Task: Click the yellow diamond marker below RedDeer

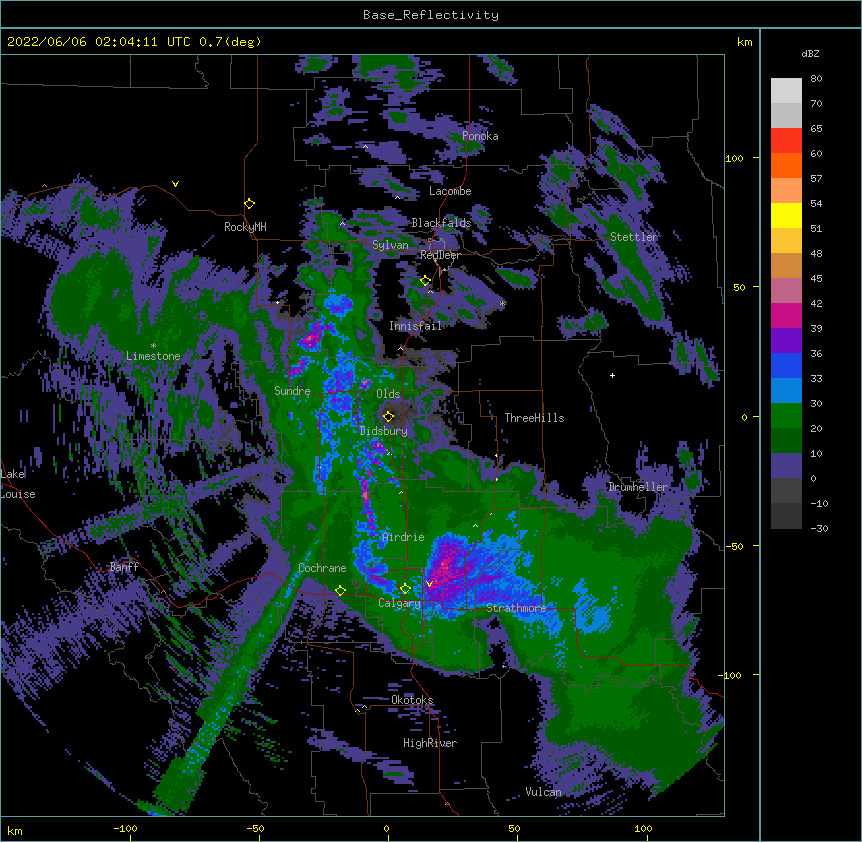Action: click(425, 280)
